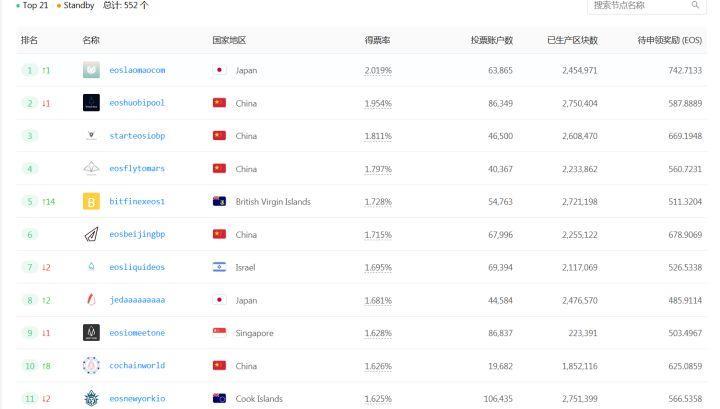Click the eosliquideos droplet logo icon
The width and height of the screenshot is (720, 409).
[91, 267]
